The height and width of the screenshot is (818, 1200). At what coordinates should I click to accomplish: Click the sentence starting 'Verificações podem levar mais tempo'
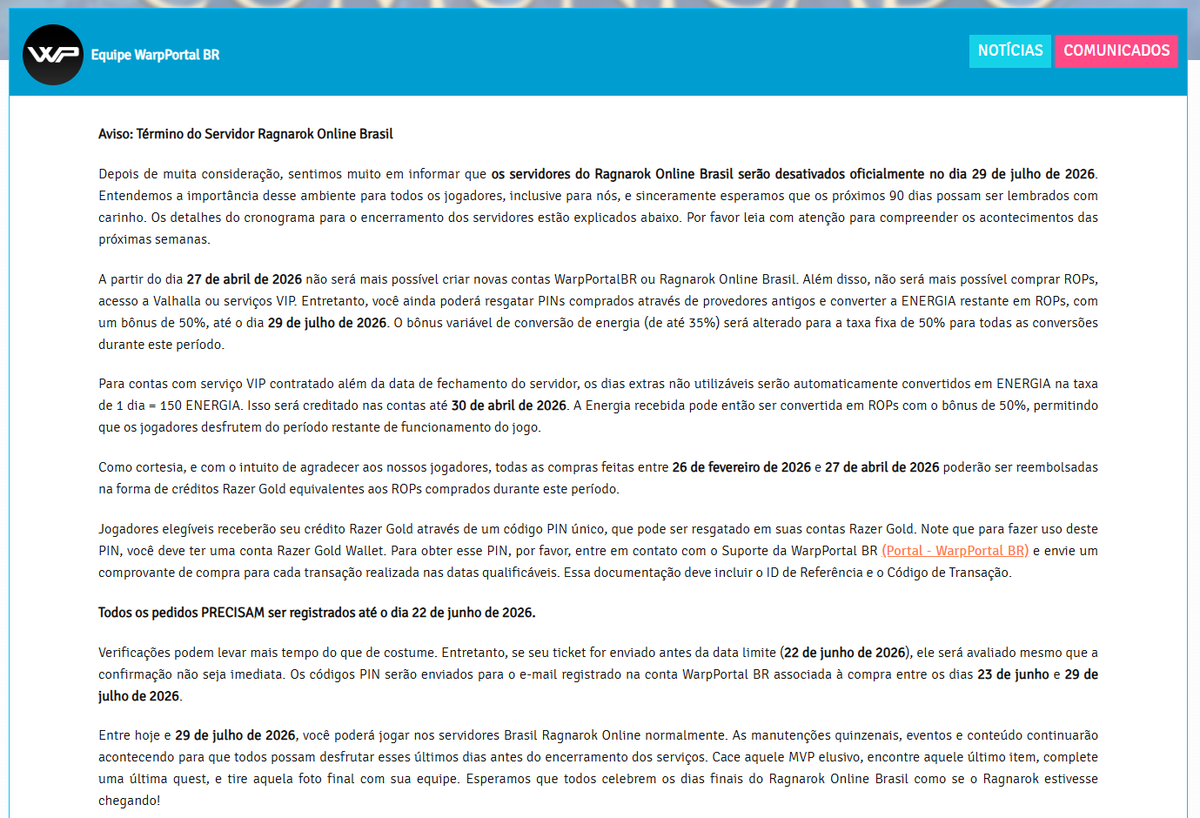(267, 653)
